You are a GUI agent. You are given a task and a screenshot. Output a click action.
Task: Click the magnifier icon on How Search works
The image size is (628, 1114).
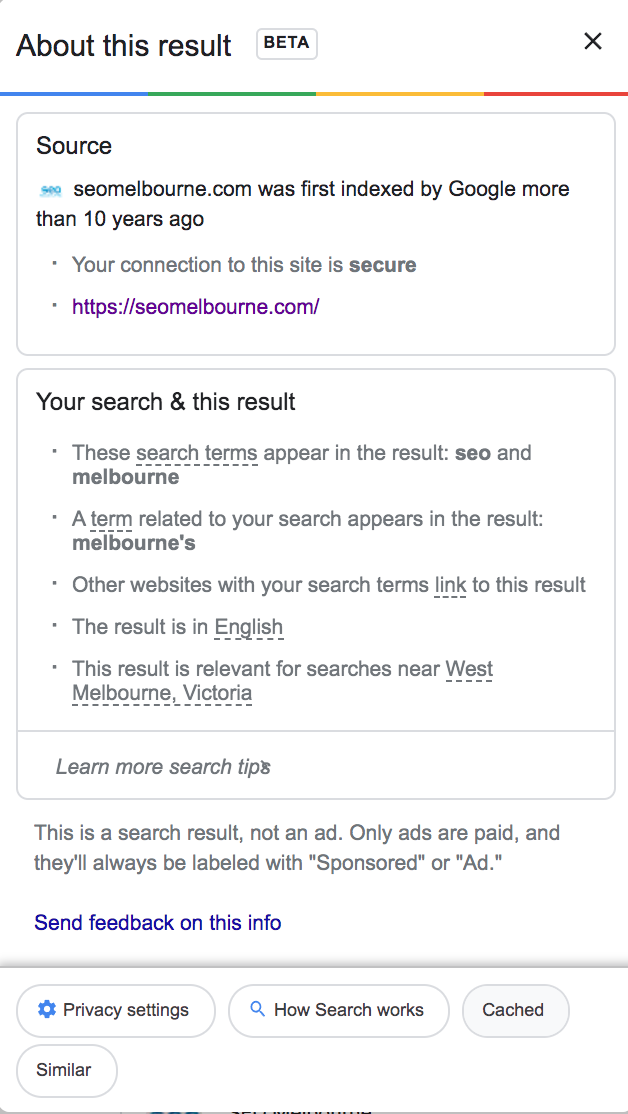(257, 1010)
